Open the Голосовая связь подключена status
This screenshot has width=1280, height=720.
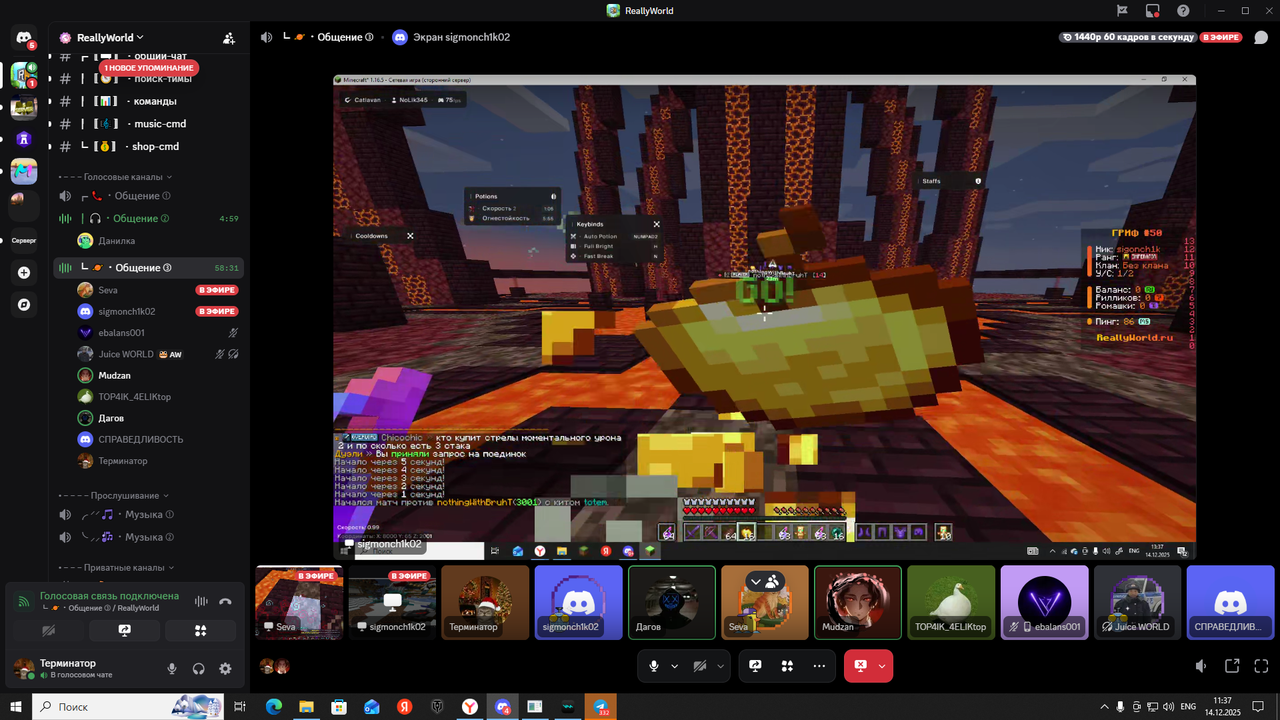click(109, 596)
